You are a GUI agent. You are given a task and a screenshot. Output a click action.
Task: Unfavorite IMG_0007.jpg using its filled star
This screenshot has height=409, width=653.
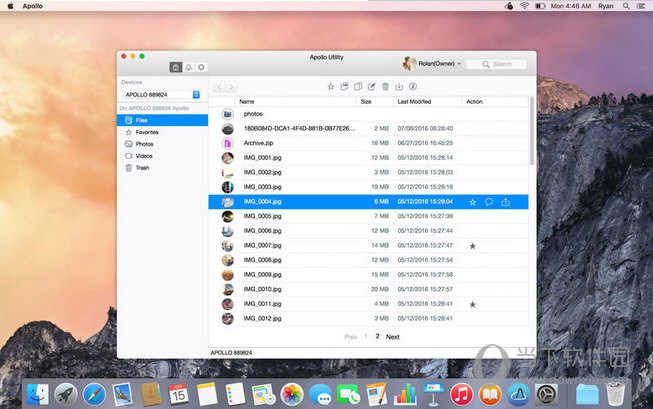[x=473, y=246]
